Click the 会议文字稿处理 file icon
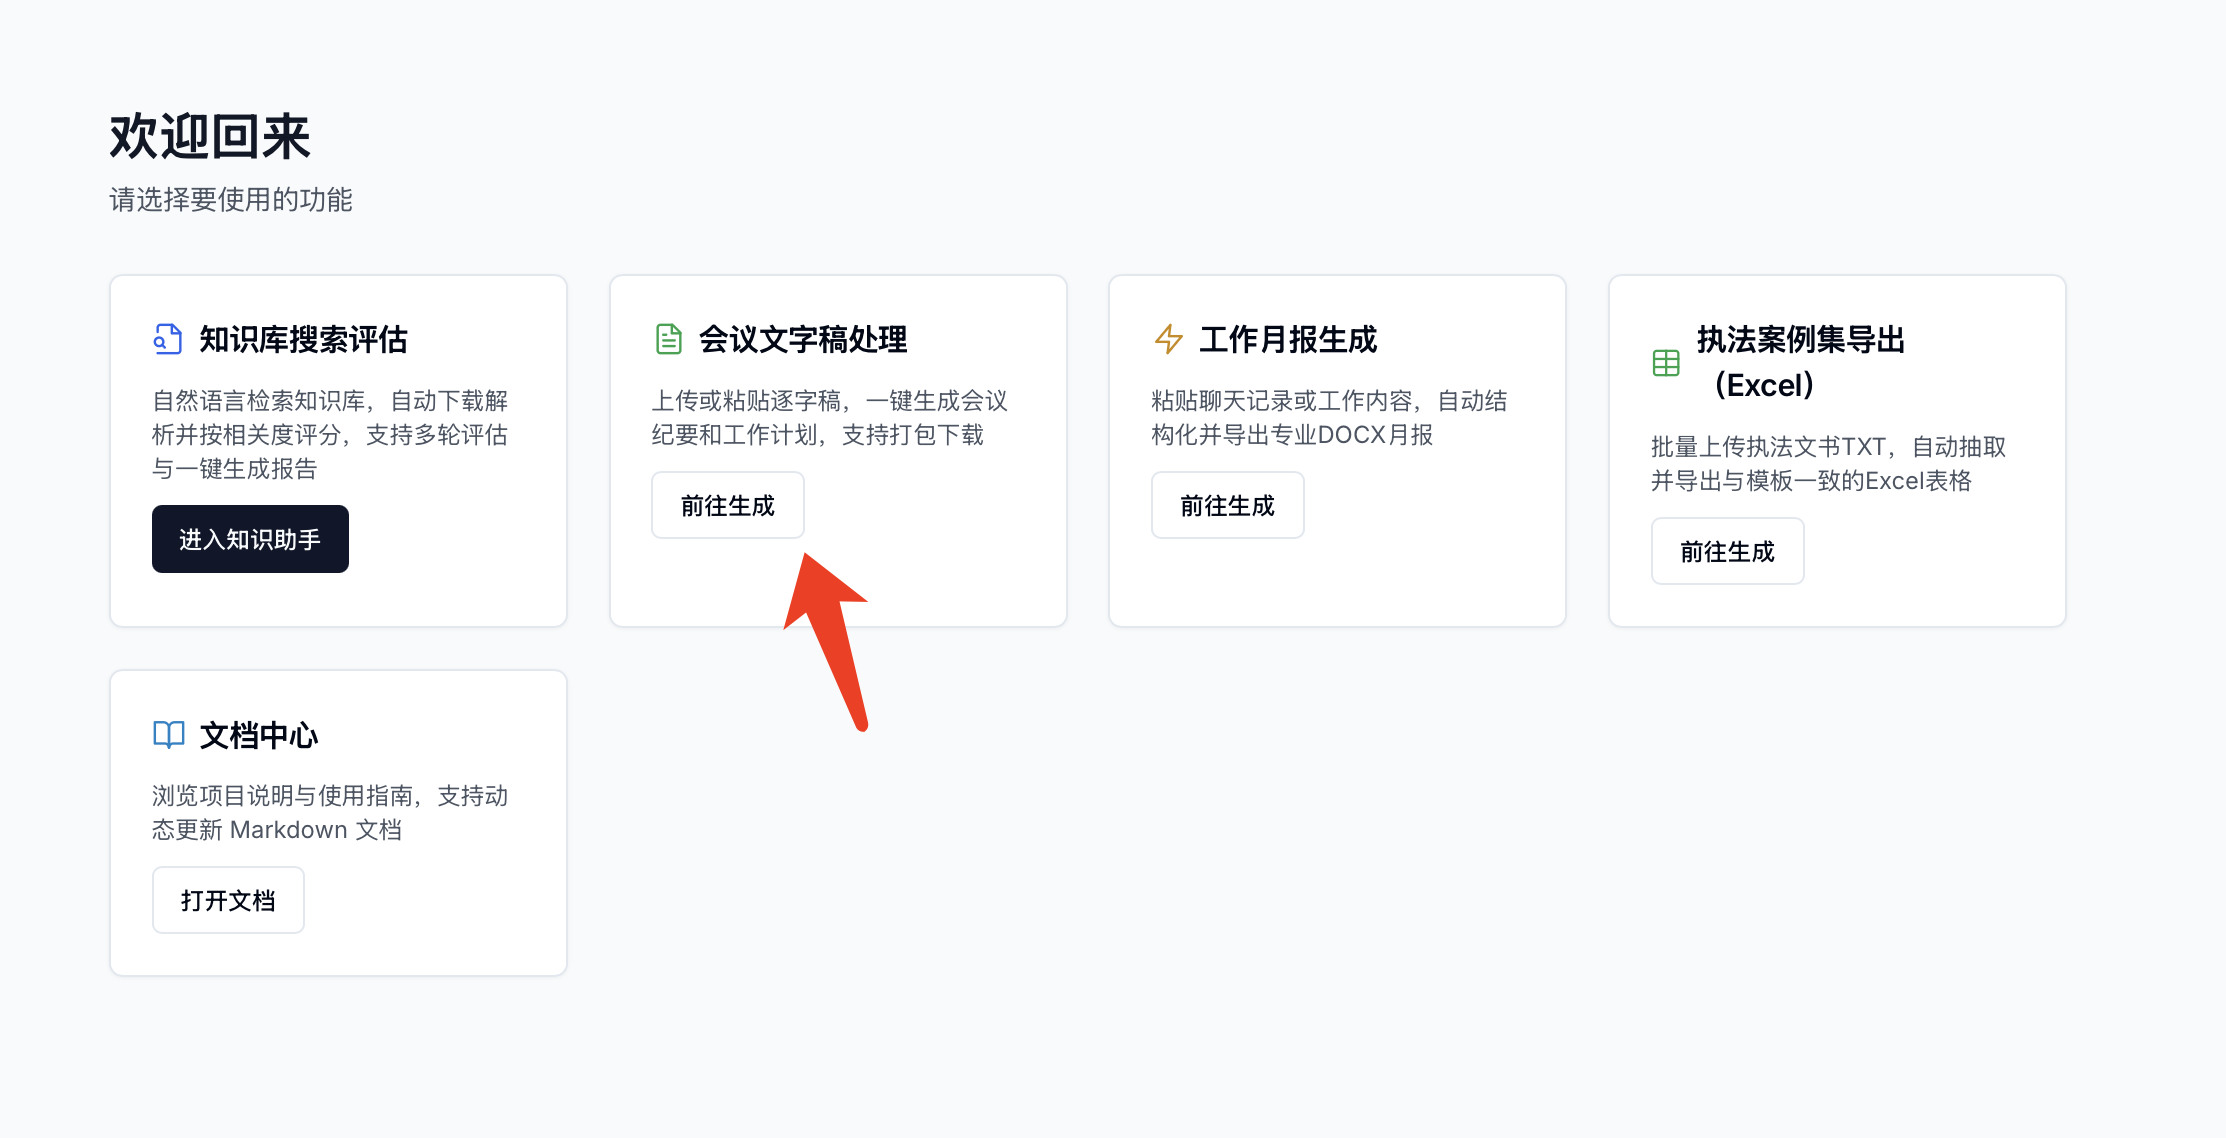Viewport: 2226px width, 1138px height. click(667, 339)
